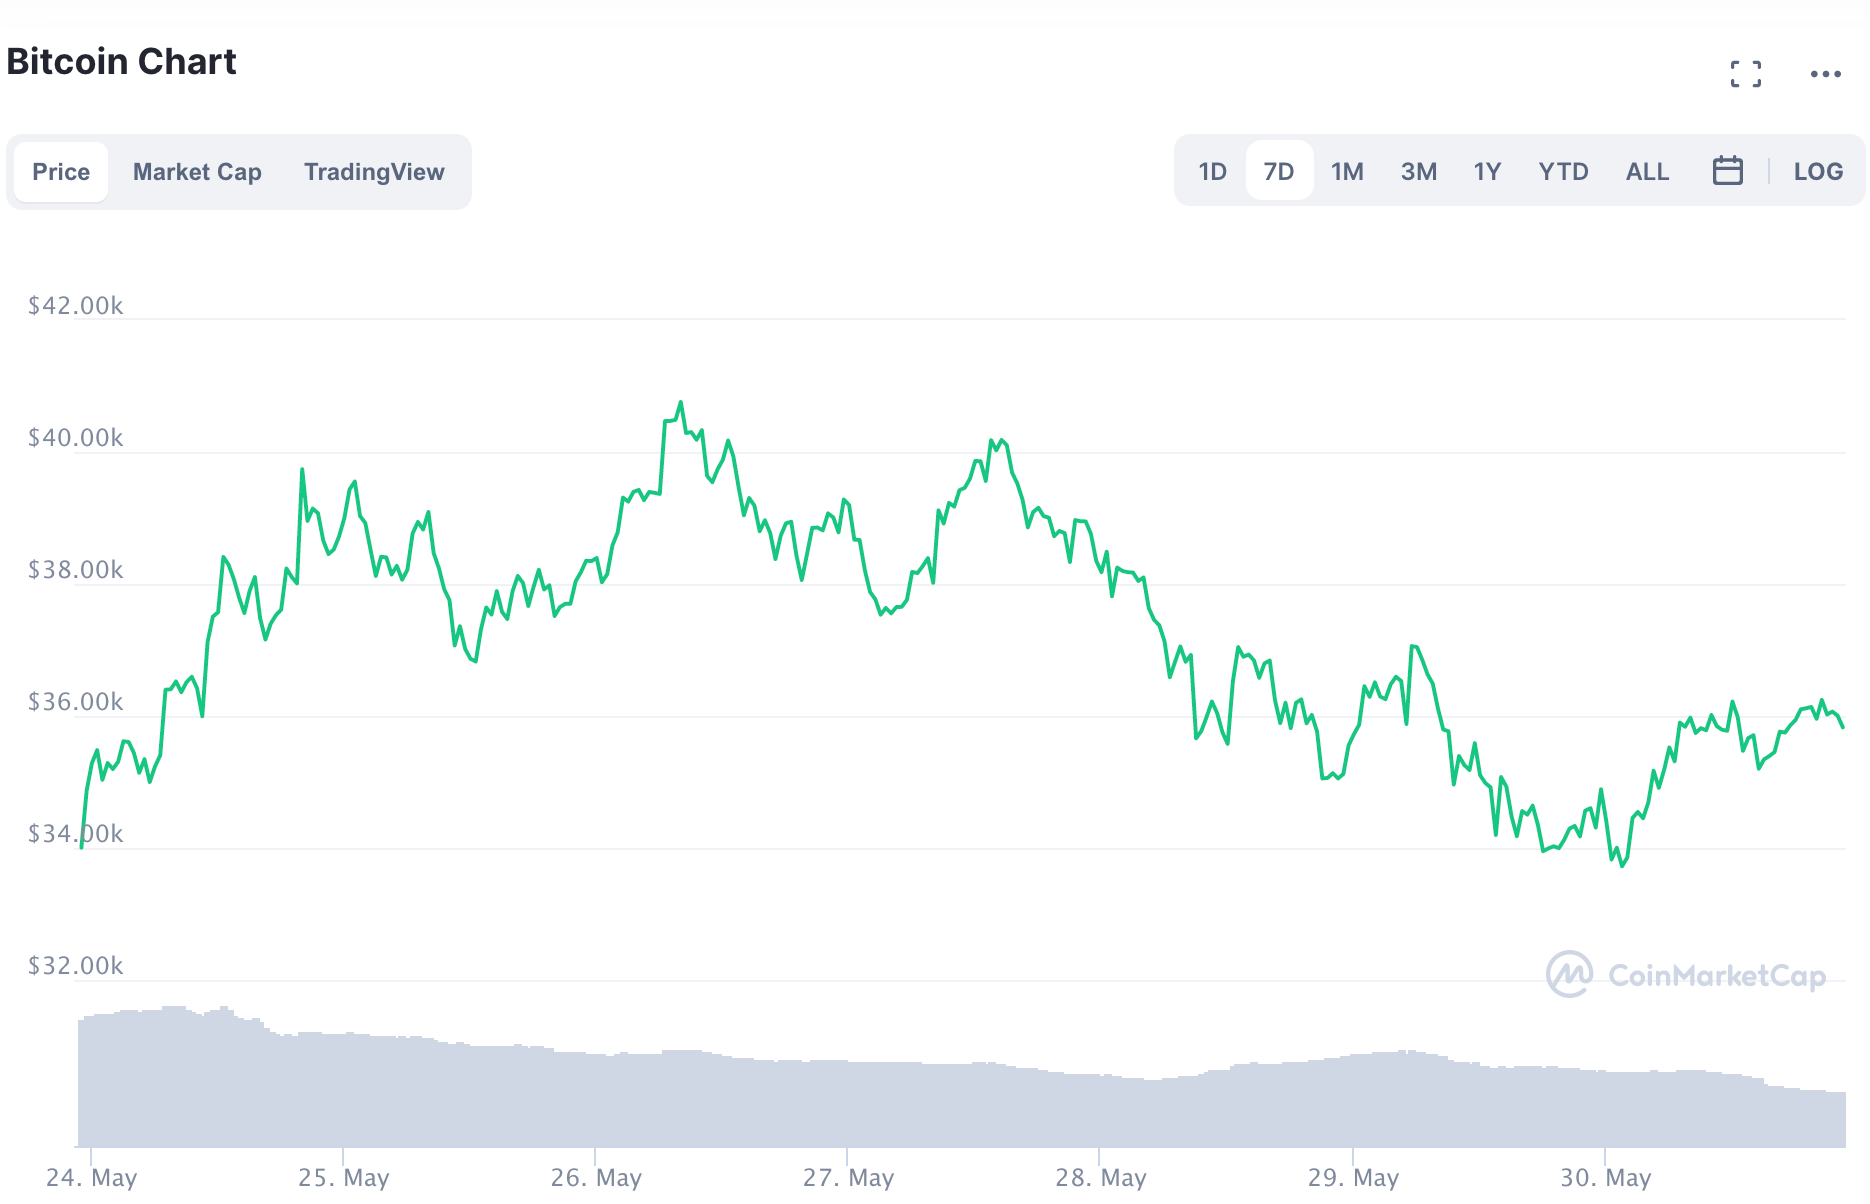This screenshot has width=1870, height=1204.
Task: Open the calendar date range picker
Action: click(1729, 171)
